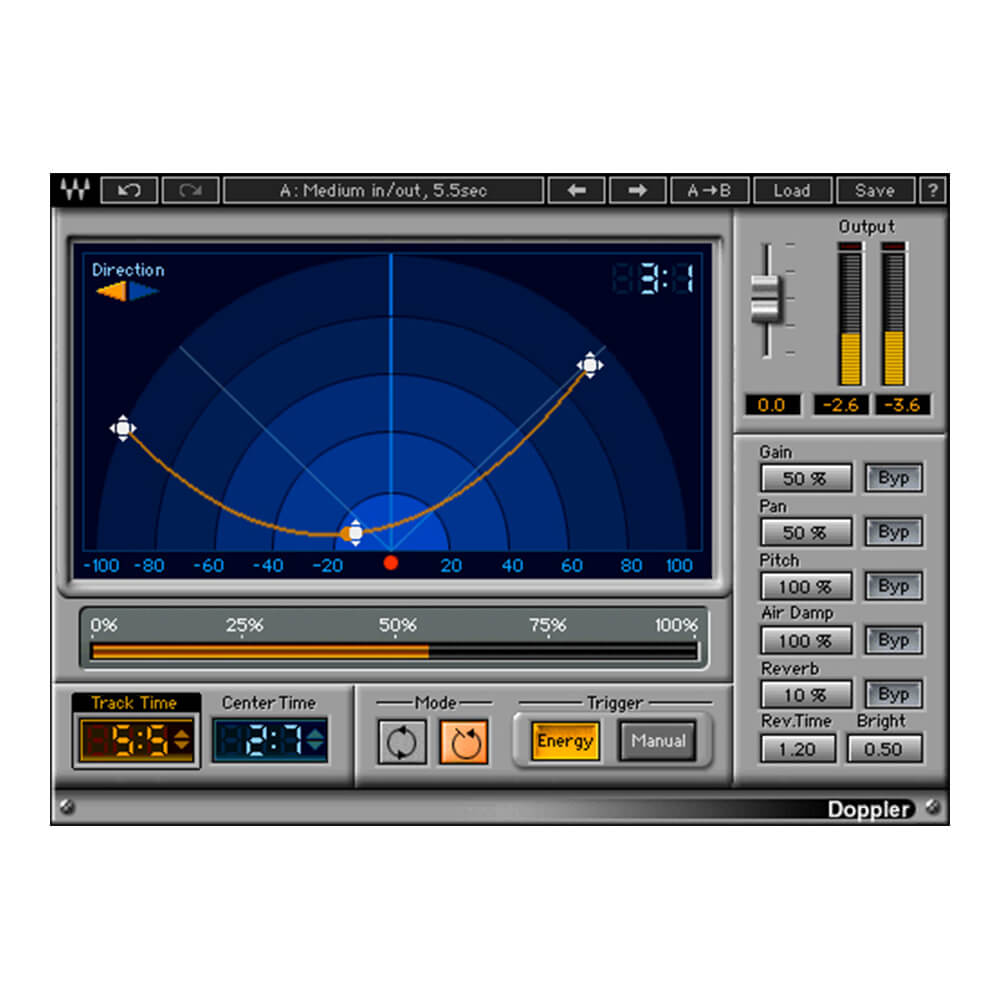Click the Gain 50 % value field
The image size is (1000, 1000).
click(x=806, y=478)
